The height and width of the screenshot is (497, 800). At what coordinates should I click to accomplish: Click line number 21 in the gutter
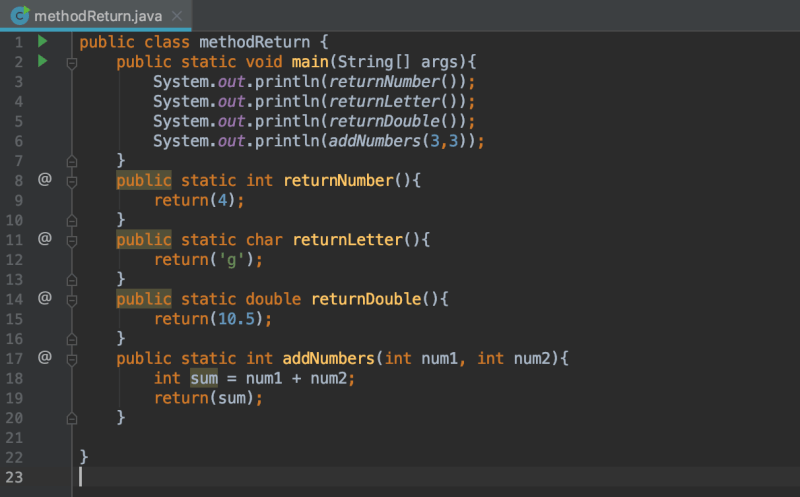click(14, 438)
